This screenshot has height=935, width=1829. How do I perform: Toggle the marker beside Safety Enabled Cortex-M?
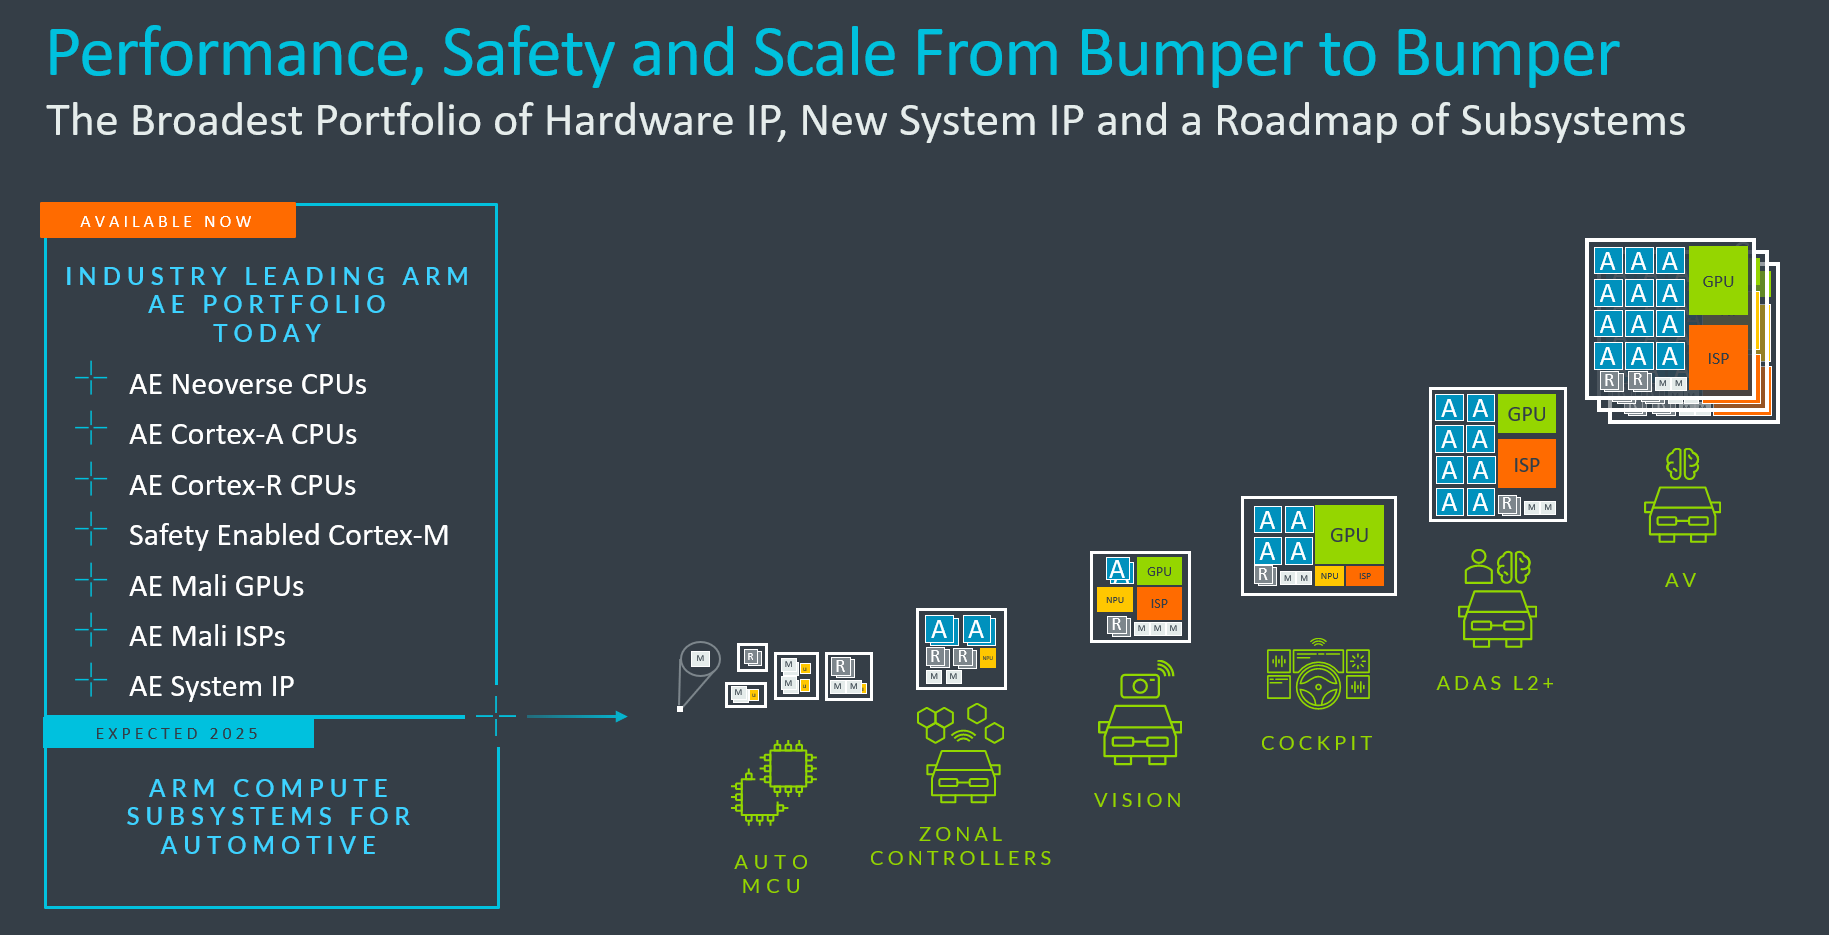(x=90, y=530)
